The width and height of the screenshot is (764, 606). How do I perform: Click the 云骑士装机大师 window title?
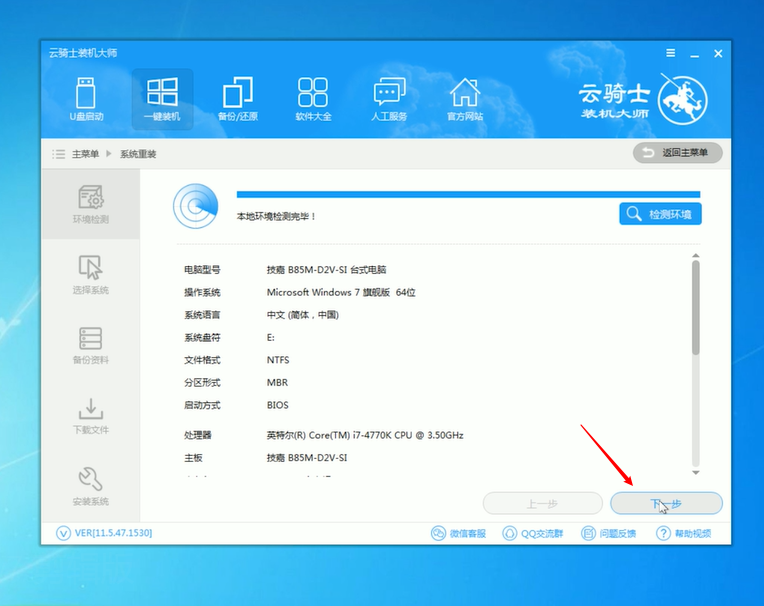pyautogui.click(x=83, y=53)
